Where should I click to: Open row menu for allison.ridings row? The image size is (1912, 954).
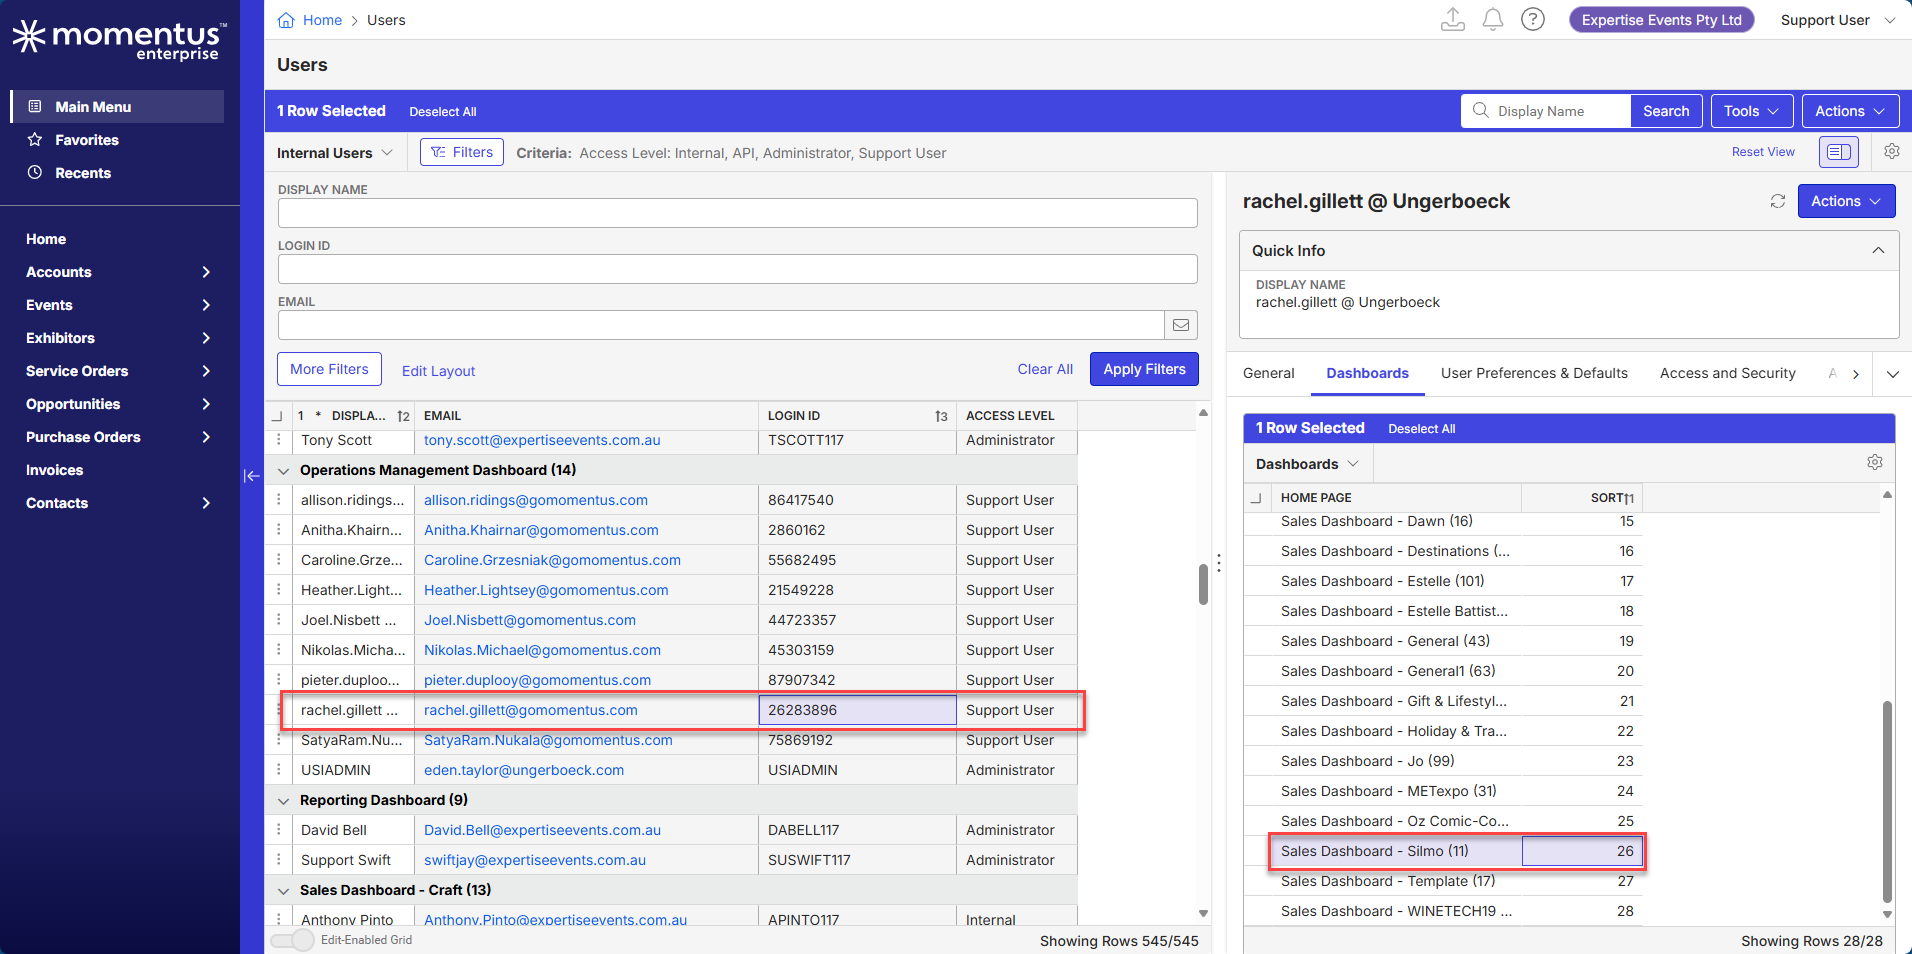pos(279,500)
